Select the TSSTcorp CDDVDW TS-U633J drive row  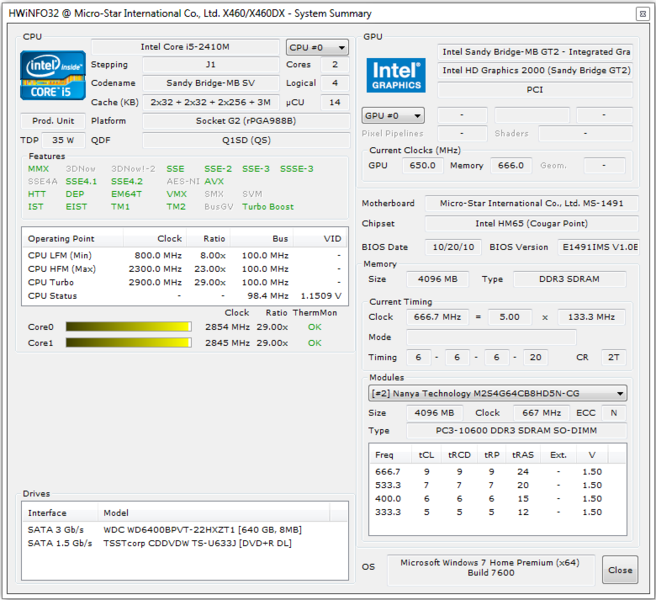pyautogui.click(x=184, y=543)
